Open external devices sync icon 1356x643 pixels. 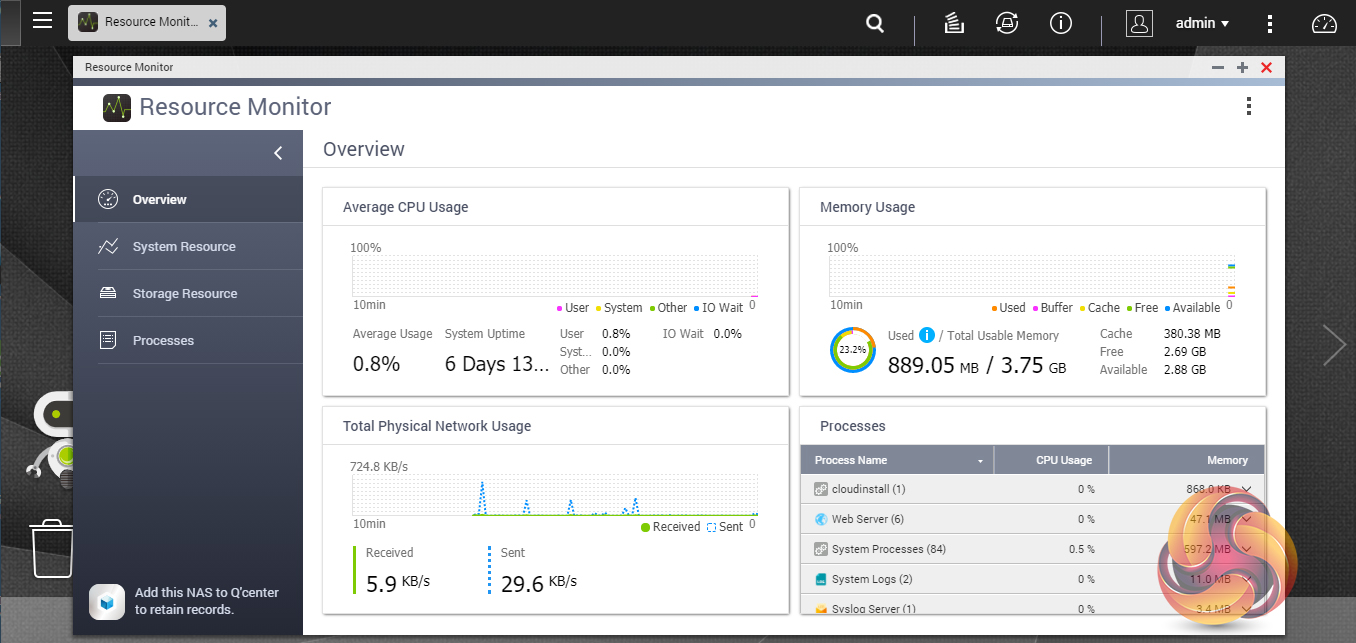1006,23
